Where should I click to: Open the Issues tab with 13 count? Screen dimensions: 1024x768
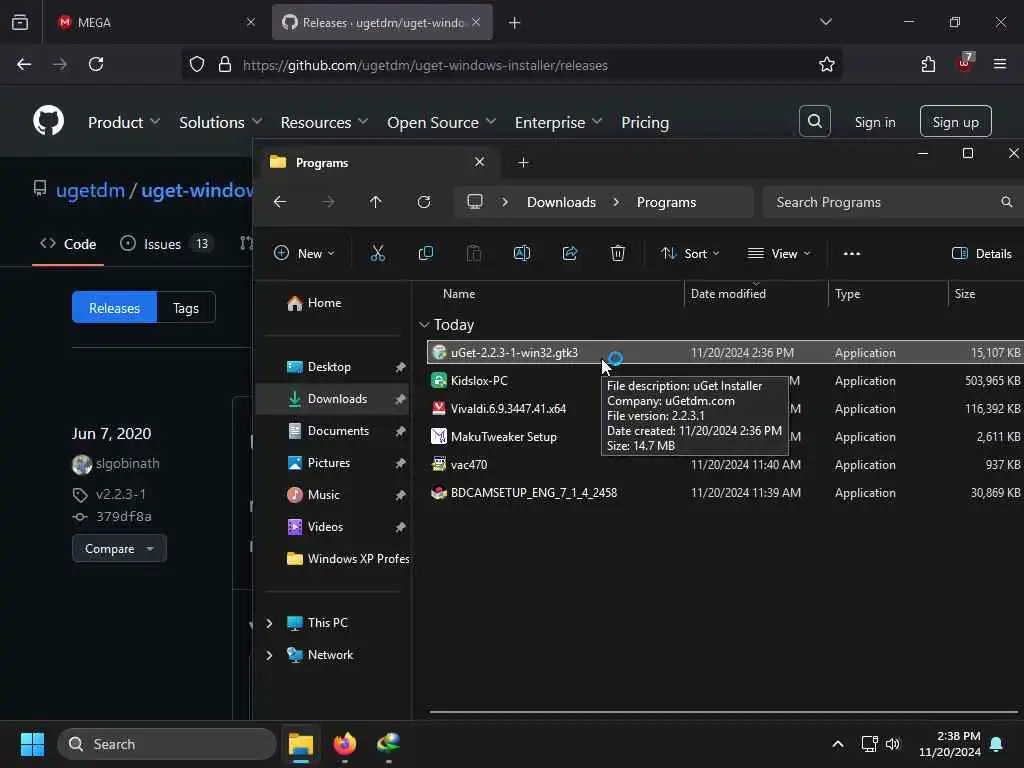167,244
